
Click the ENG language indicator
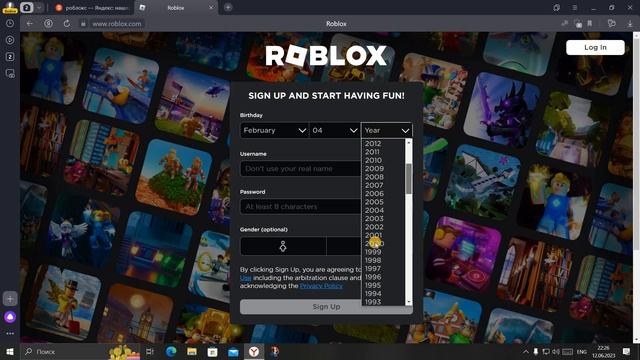pos(582,351)
